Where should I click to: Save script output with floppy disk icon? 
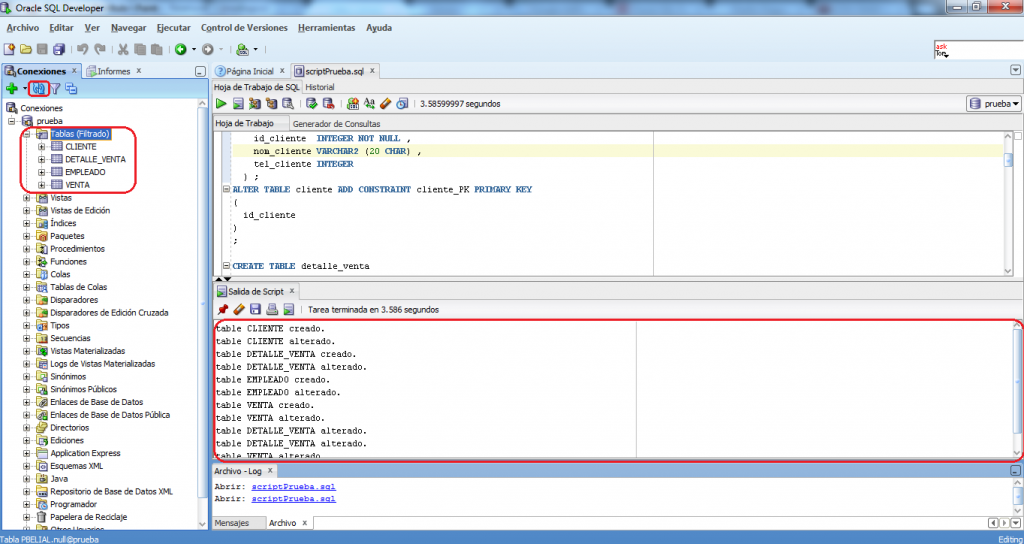[255, 310]
